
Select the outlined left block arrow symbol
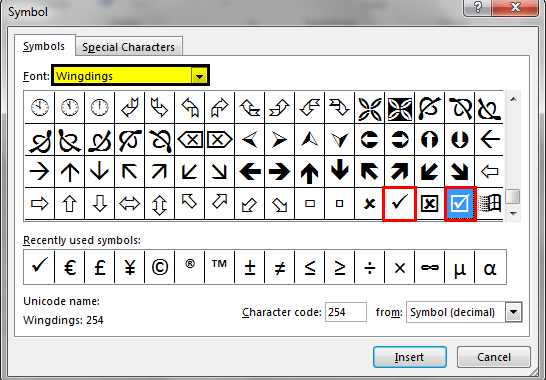489,172
